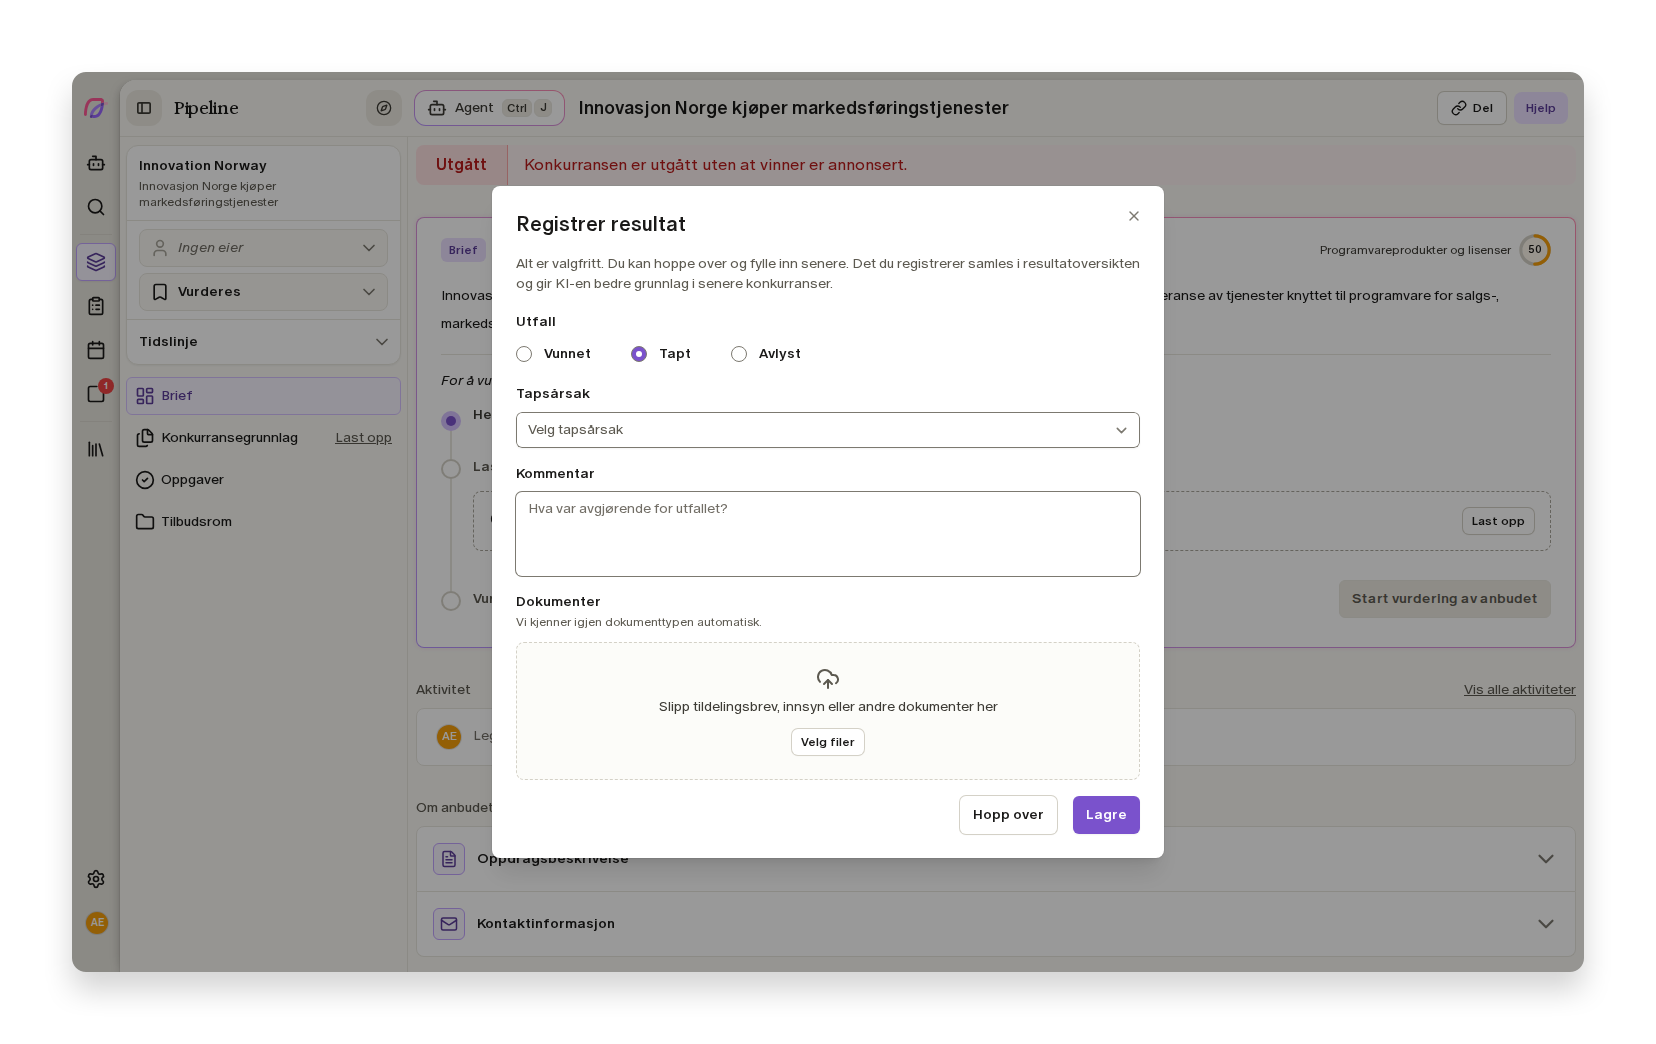Image resolution: width=1656 pixels, height=1044 pixels.
Task: Click the compass icon next to Pipeline
Action: 384,108
